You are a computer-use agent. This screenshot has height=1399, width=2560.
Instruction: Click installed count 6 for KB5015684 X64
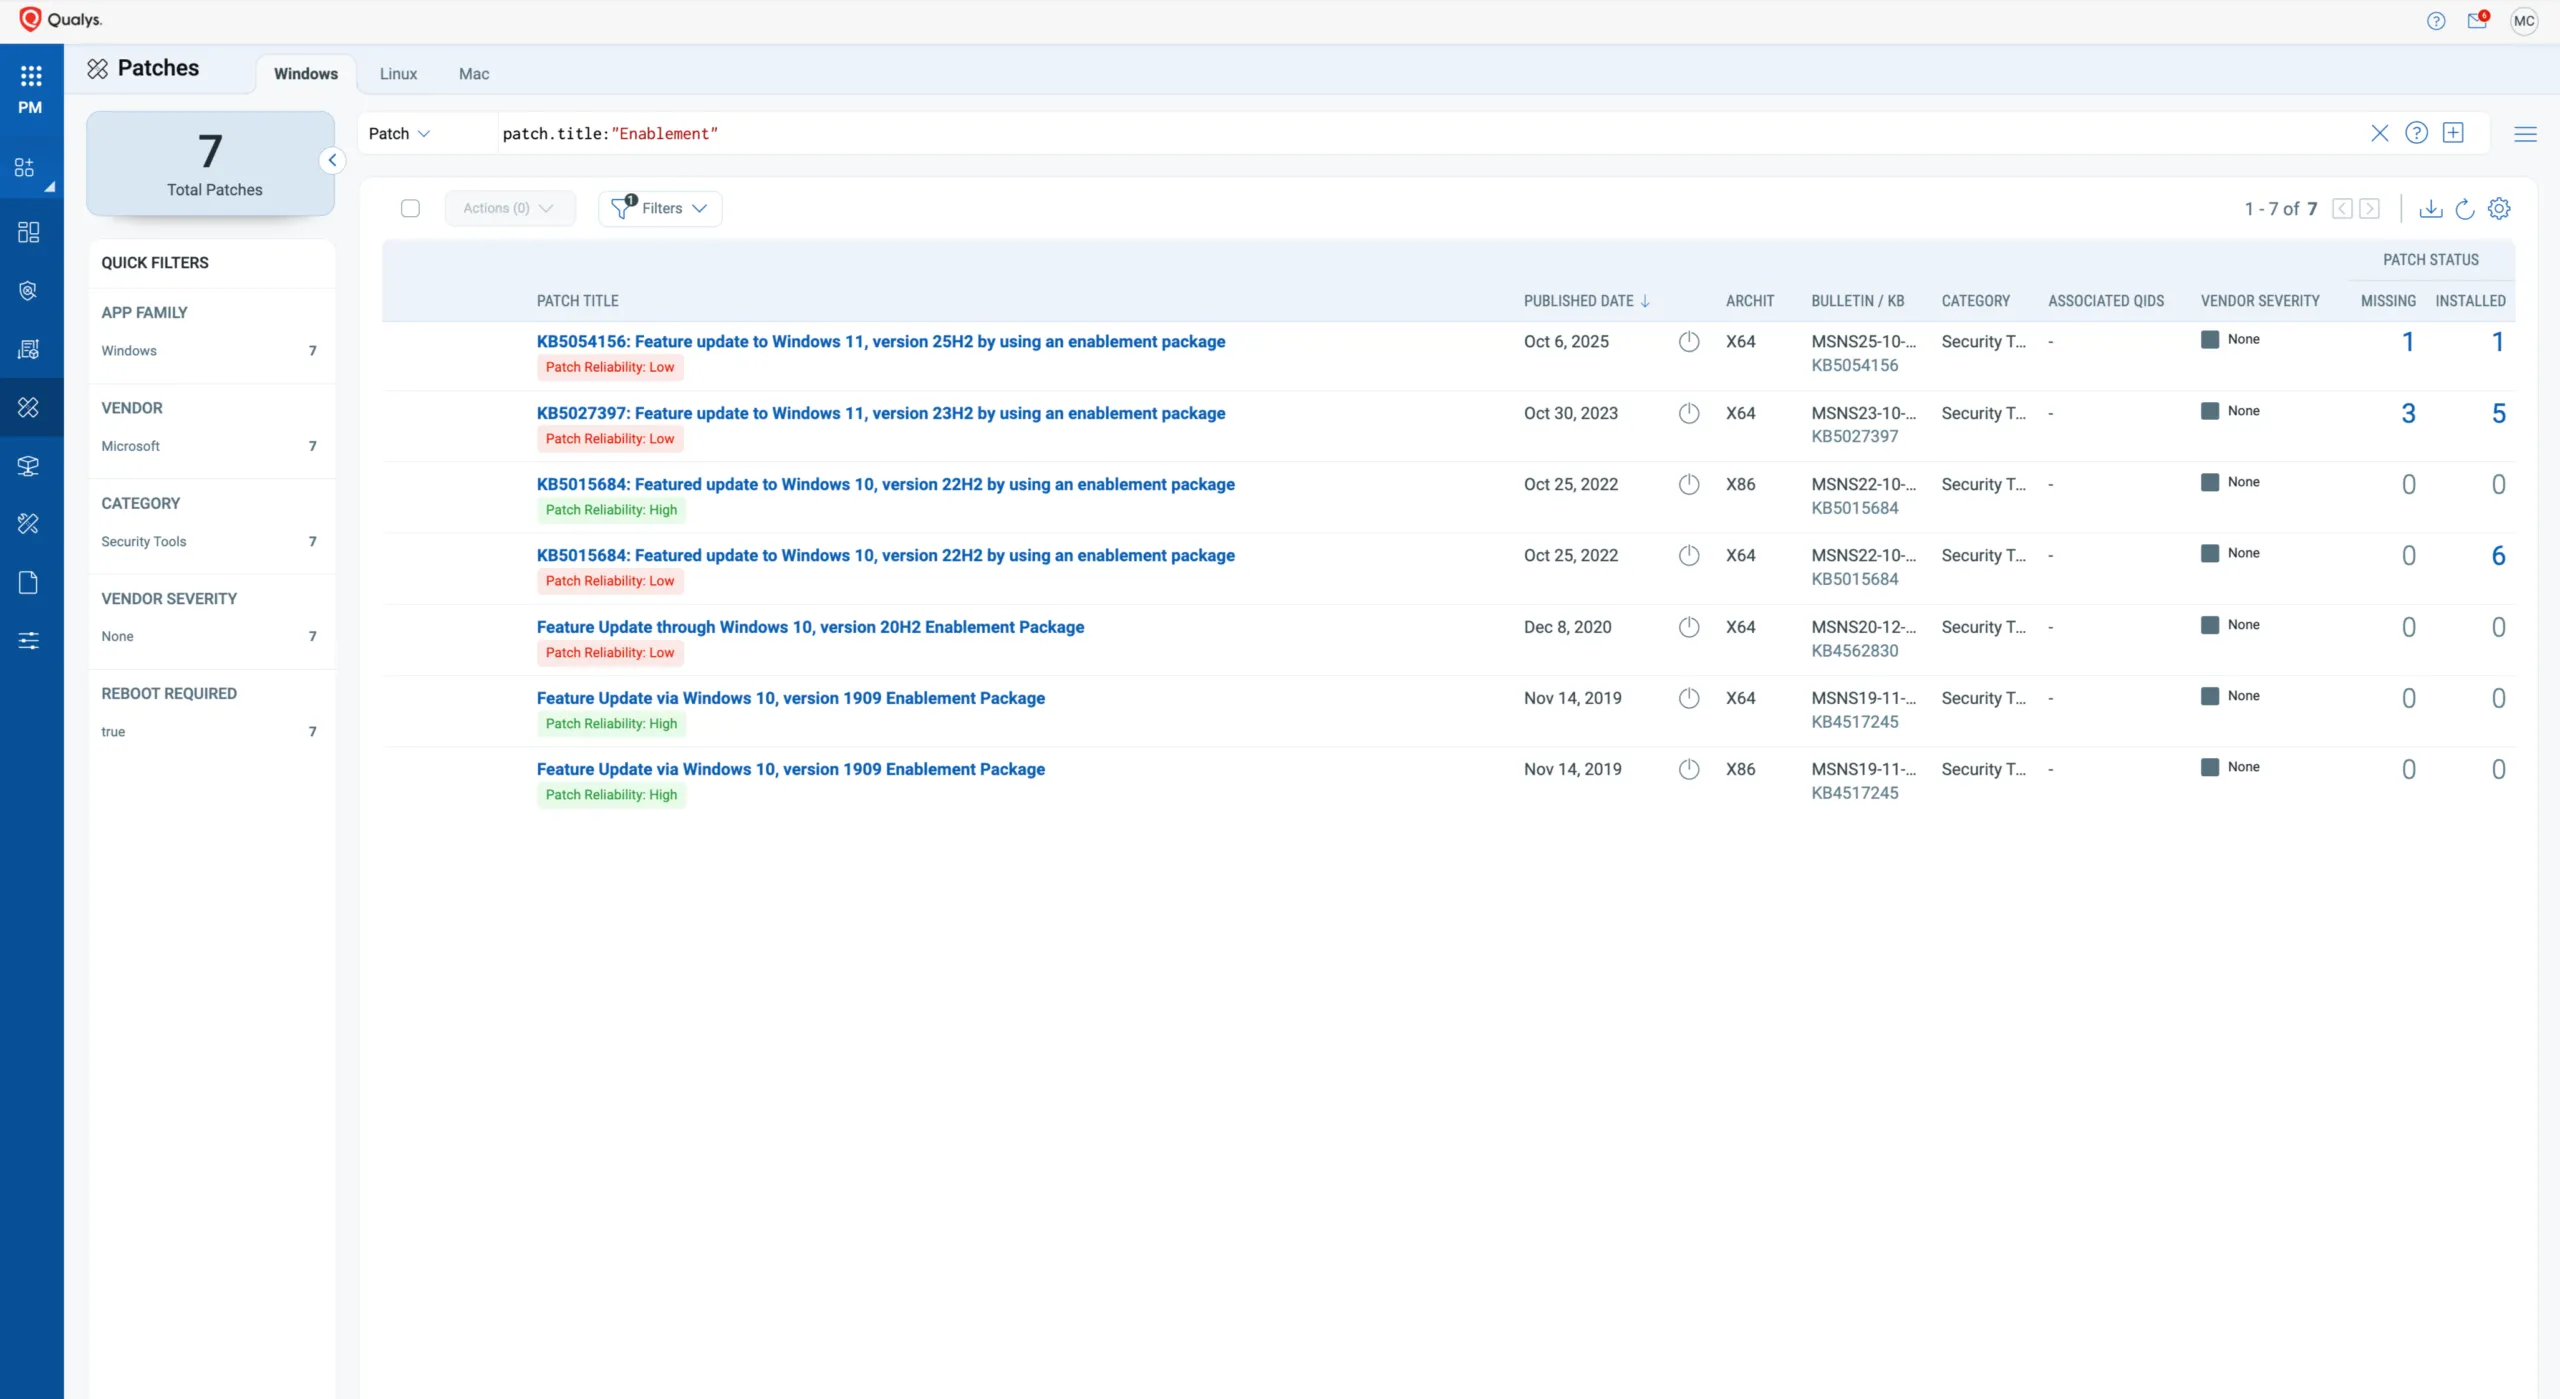coord(2498,555)
